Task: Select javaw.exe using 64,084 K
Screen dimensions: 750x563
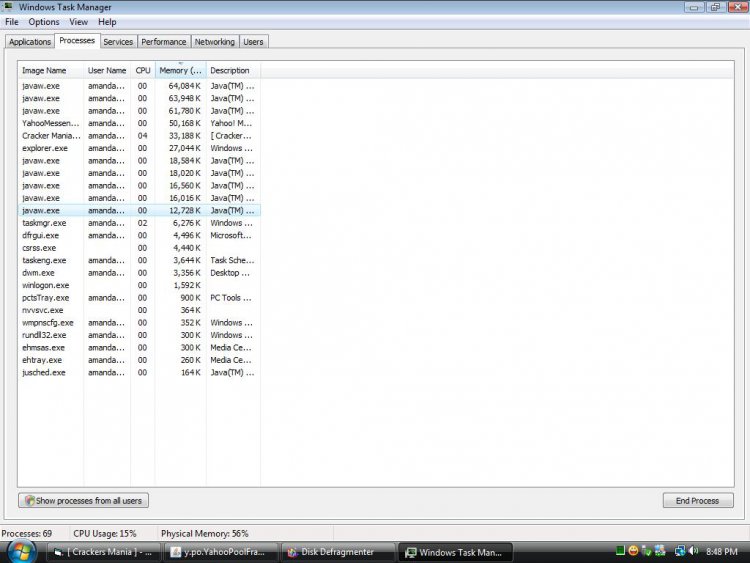Action: coord(139,86)
